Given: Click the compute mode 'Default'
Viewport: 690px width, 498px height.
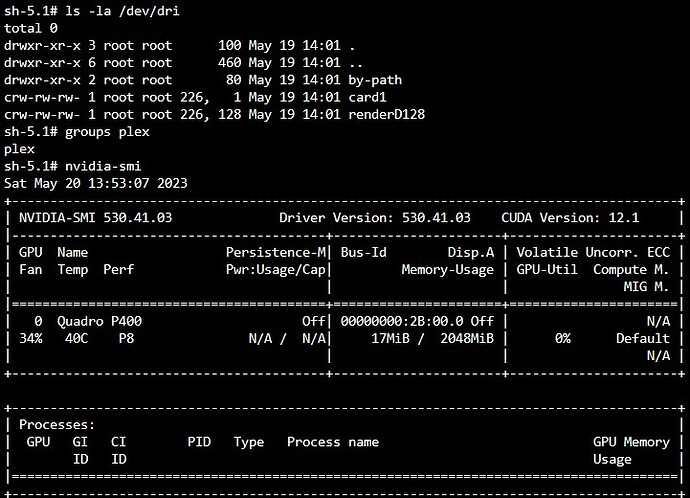Looking at the screenshot, I should (x=642, y=339).
